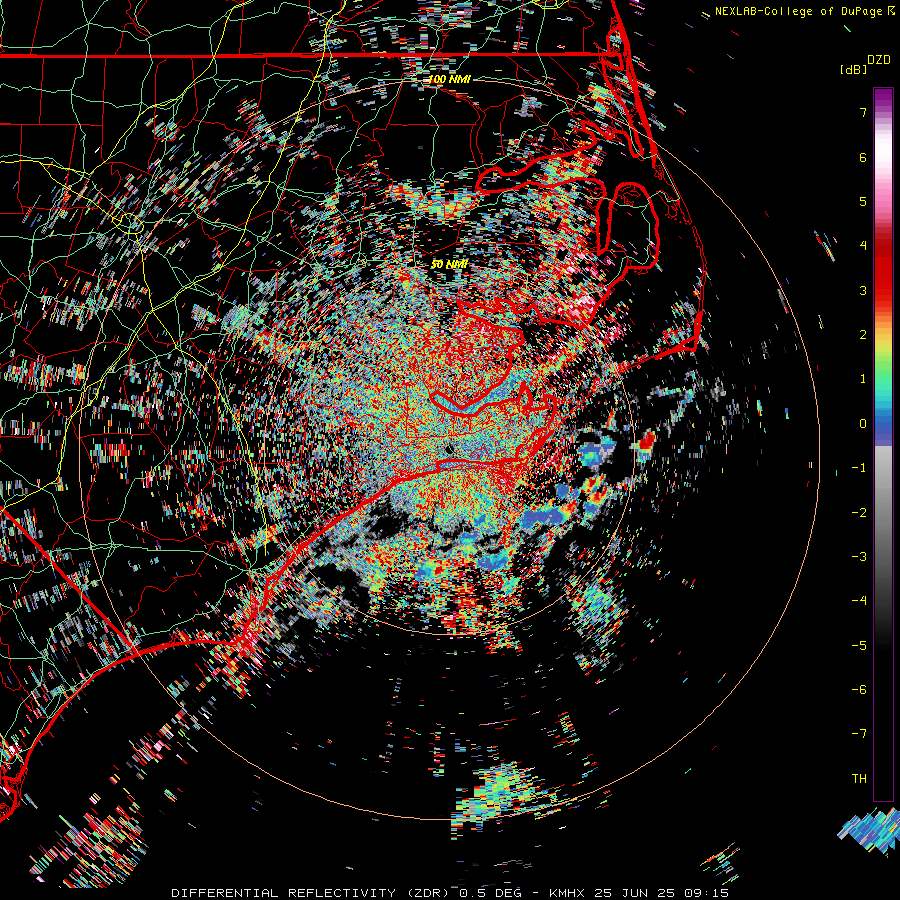Viewport: 900px width, 900px height.
Task: Click the ZDR color scale bar
Action: point(883,444)
